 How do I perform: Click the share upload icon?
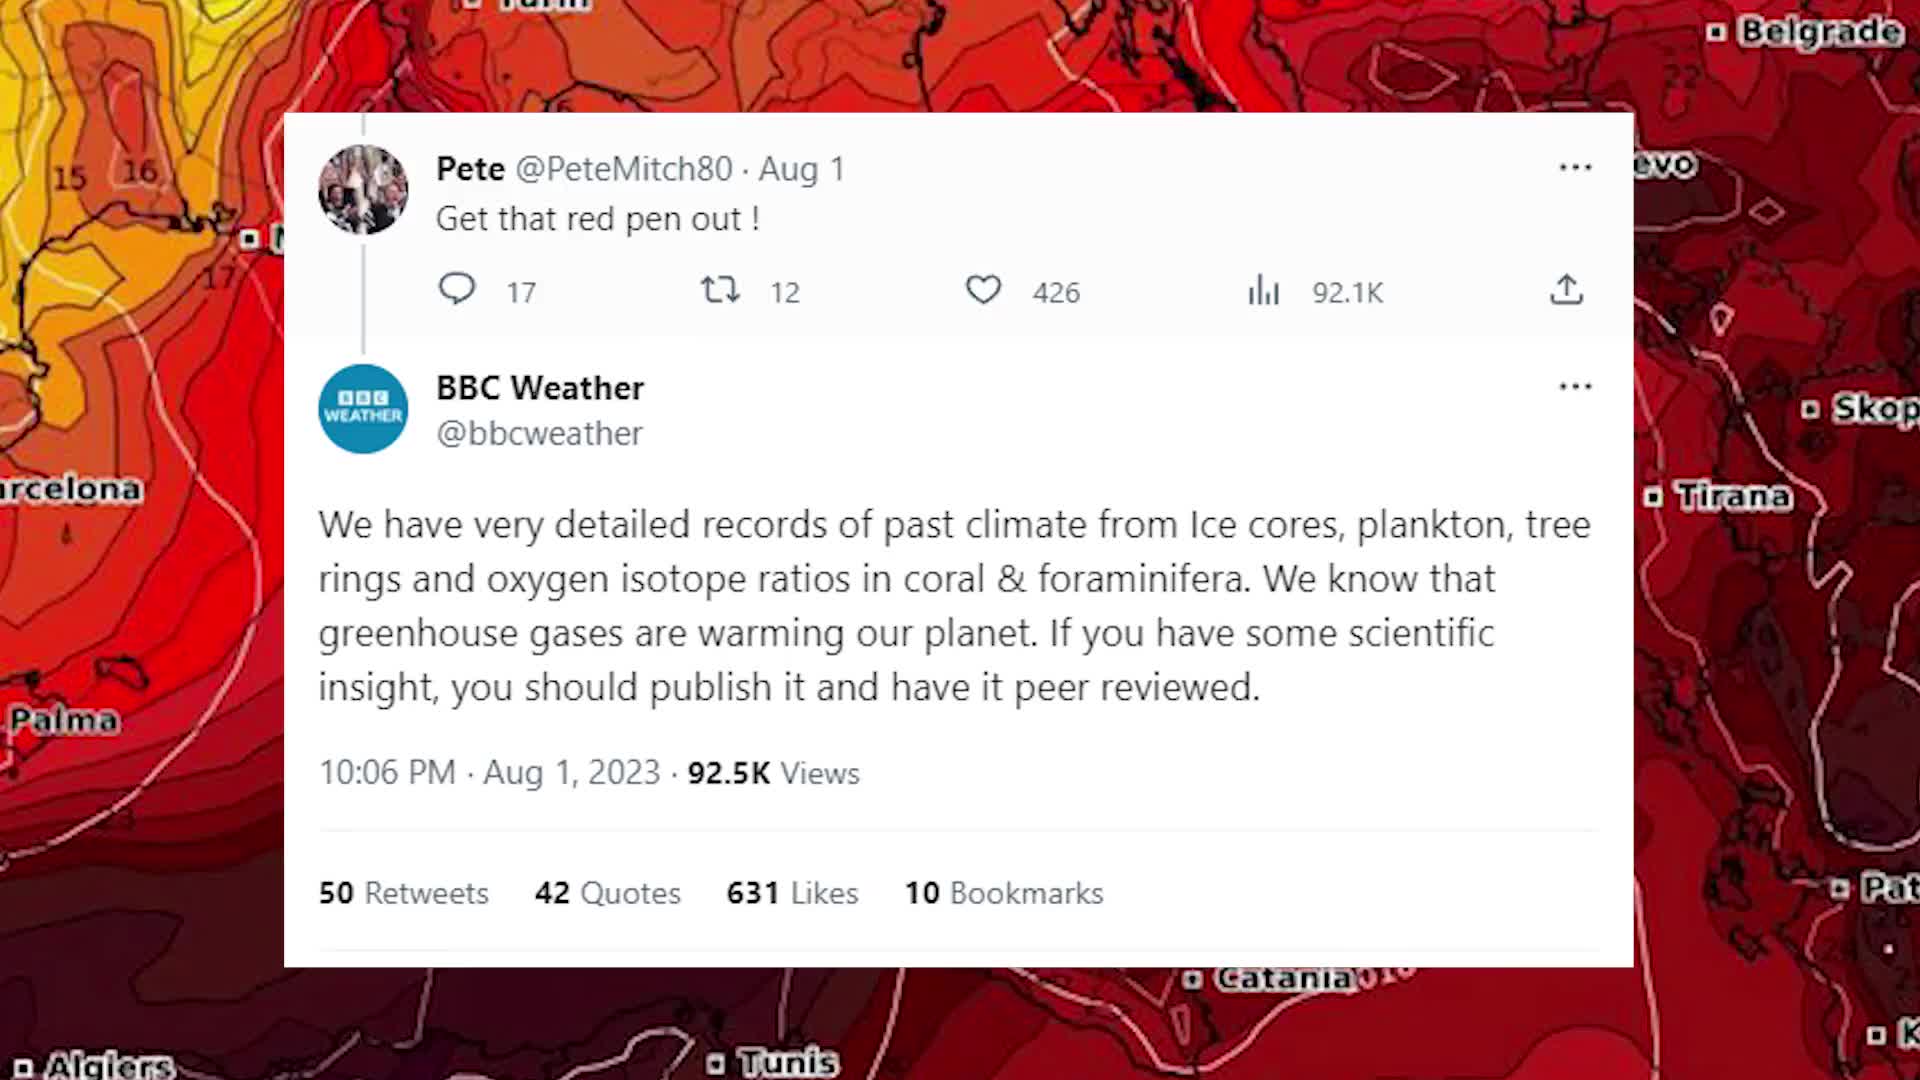[1566, 289]
